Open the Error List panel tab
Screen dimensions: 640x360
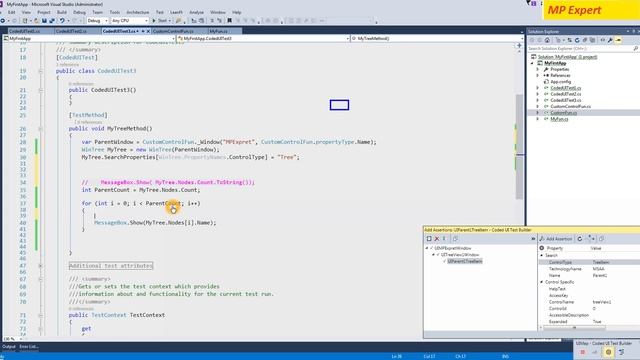point(29,347)
